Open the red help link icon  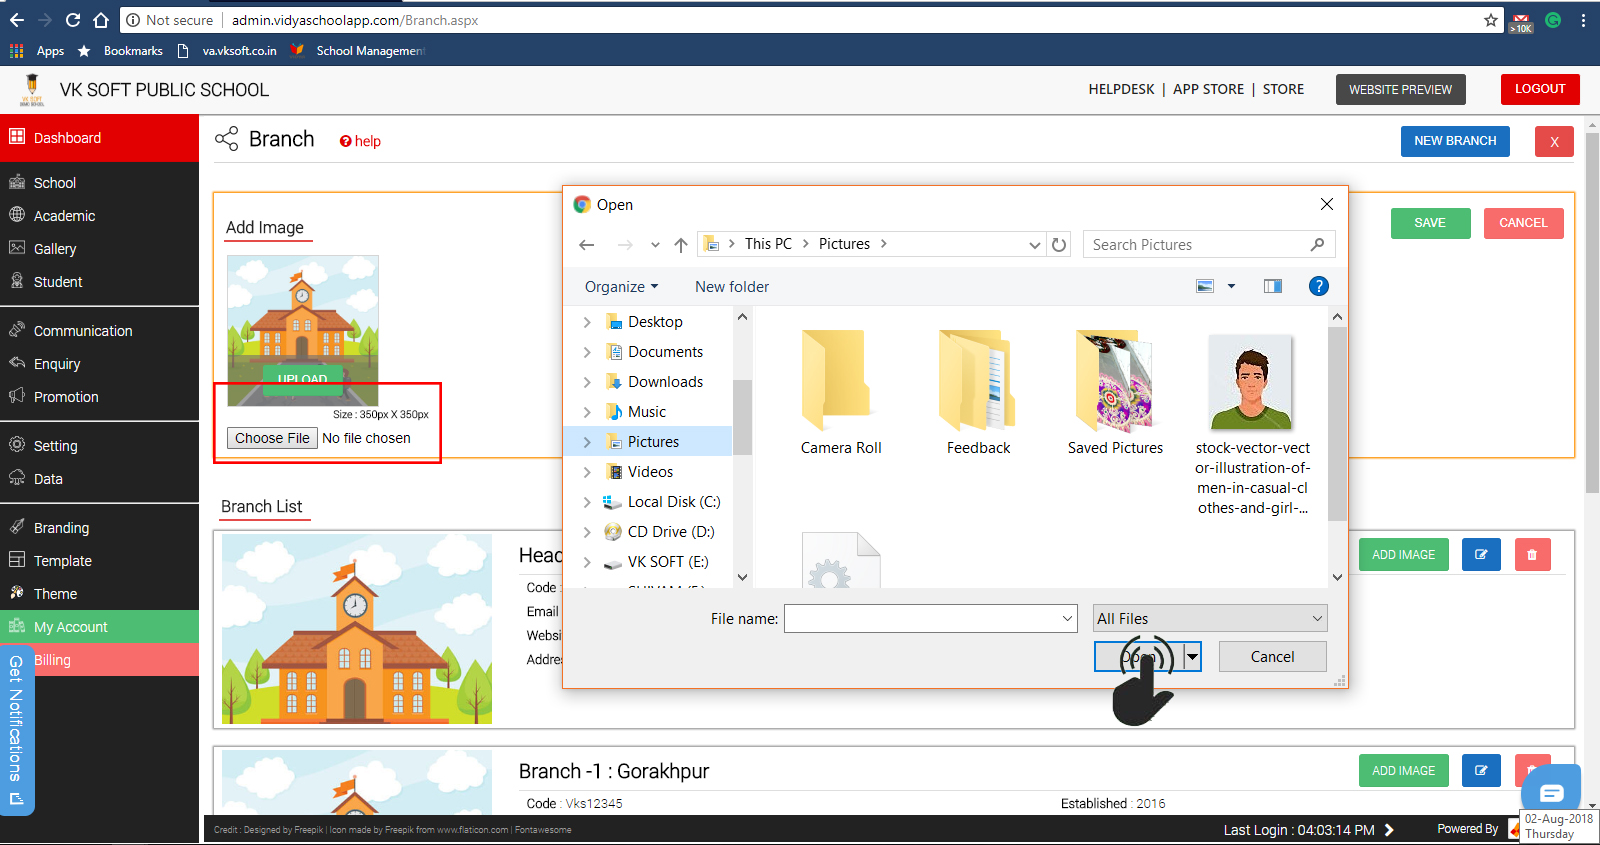[x=345, y=142]
